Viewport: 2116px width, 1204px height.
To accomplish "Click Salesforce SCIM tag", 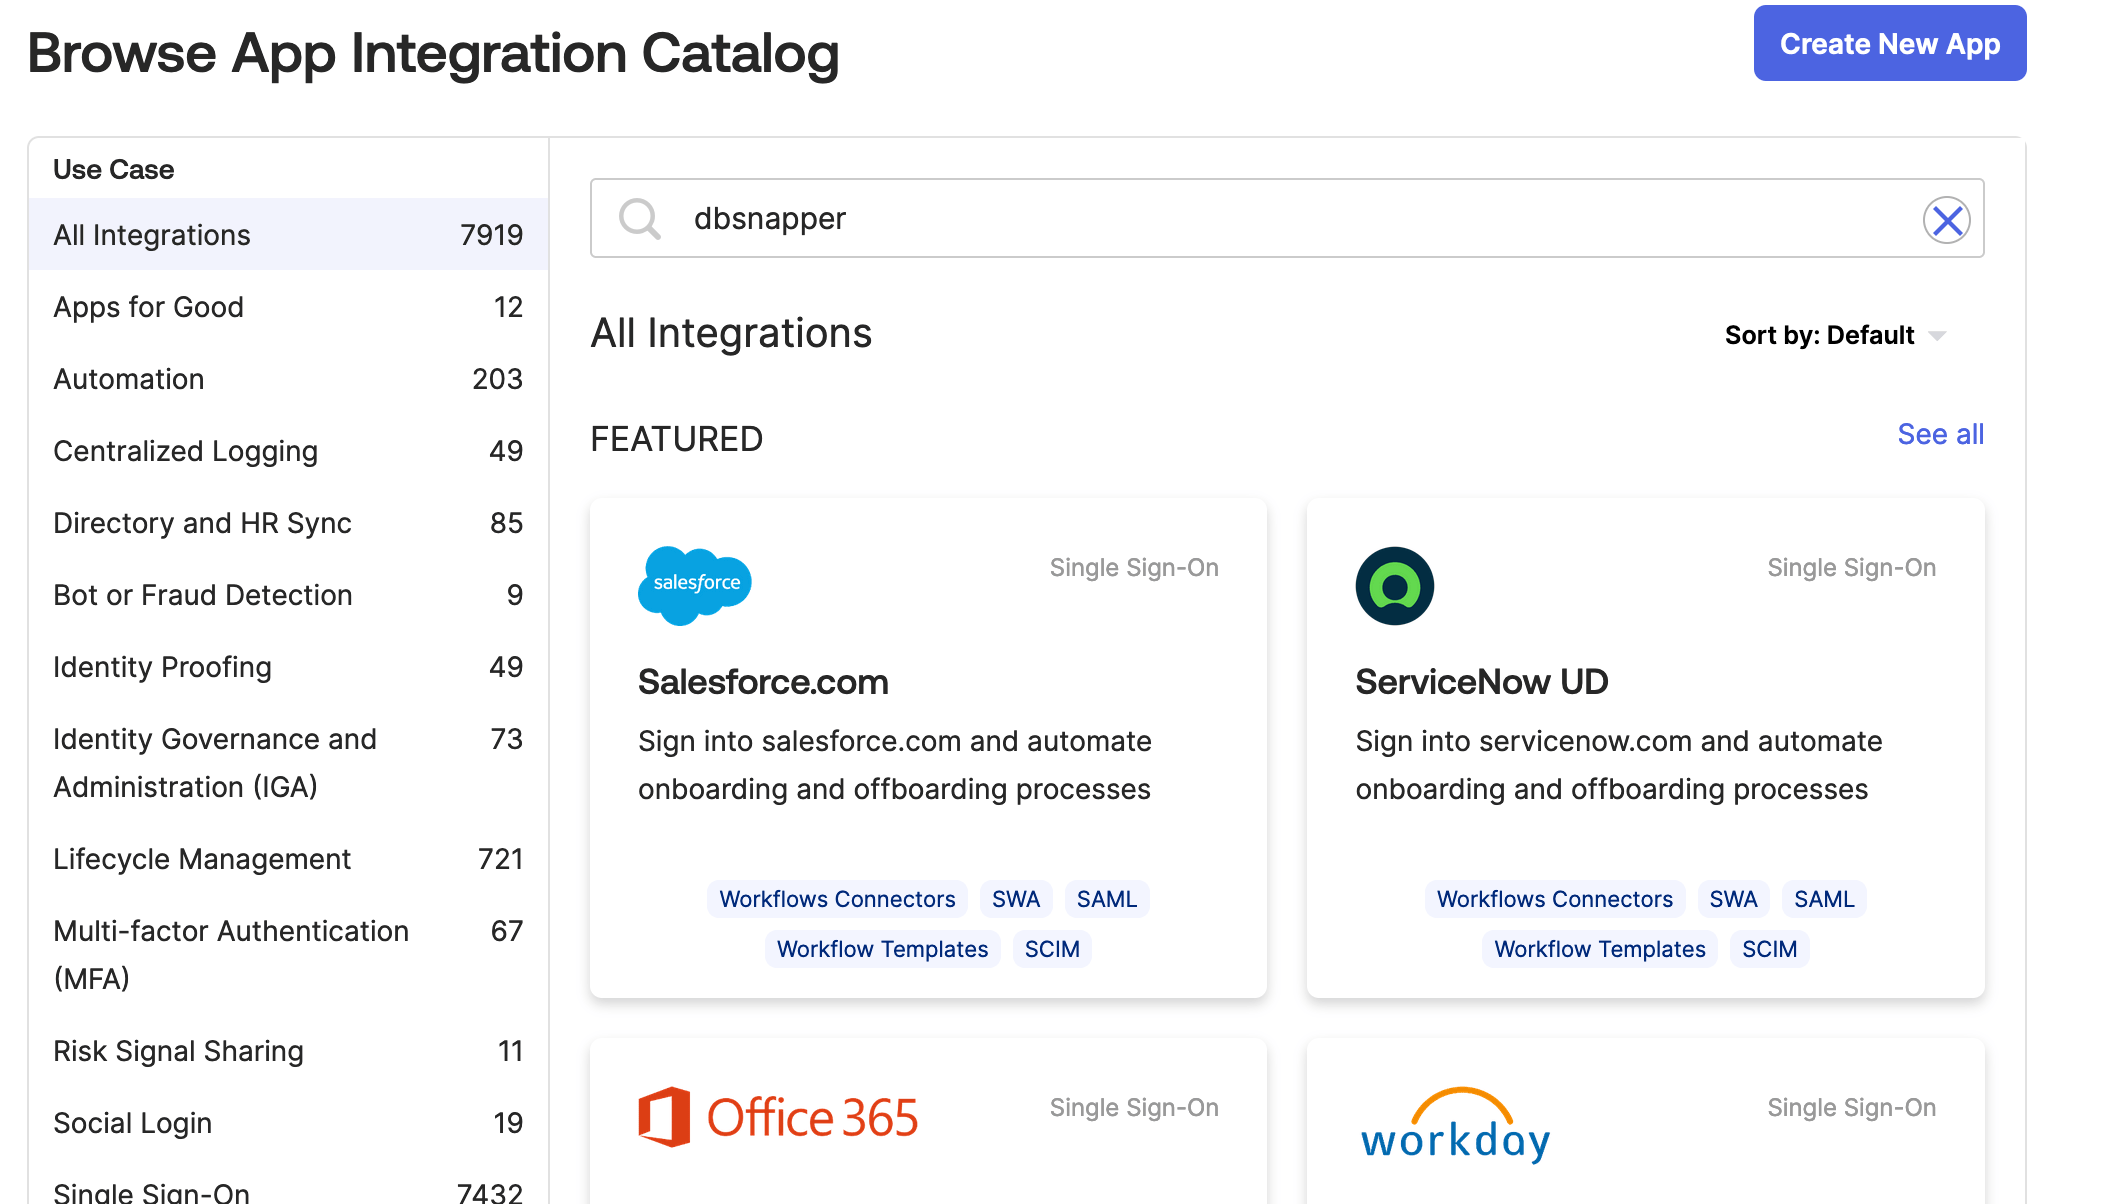I will point(1052,949).
